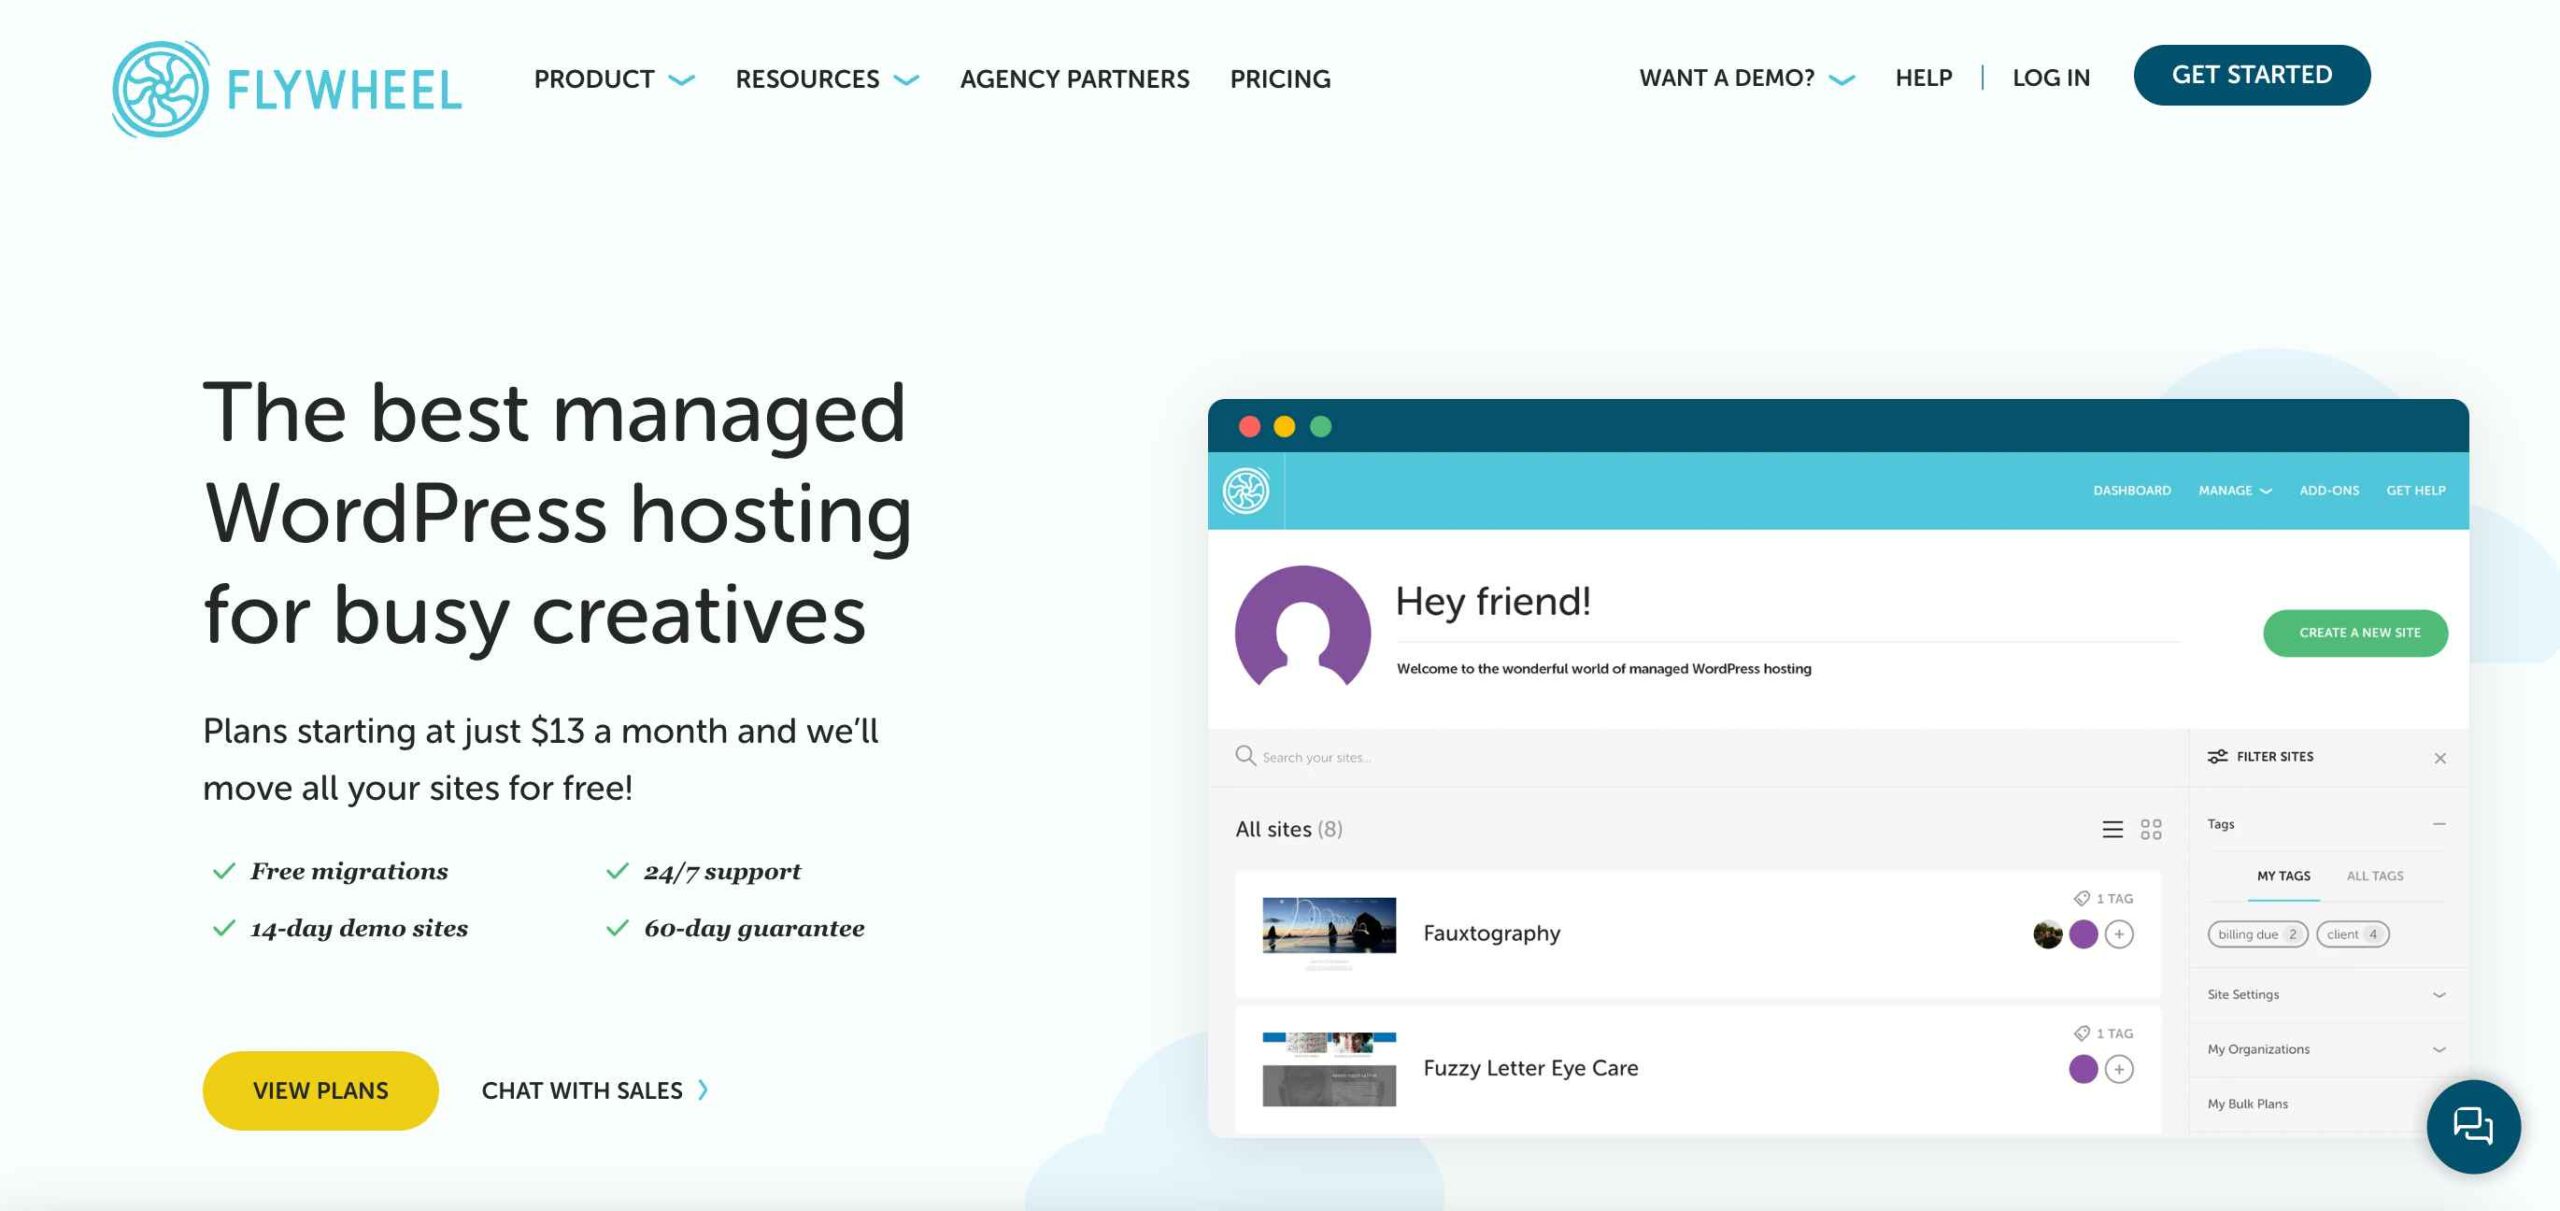Viewport: 2560px width, 1211px height.
Task: Select the All Tags tab
Action: [2375, 876]
